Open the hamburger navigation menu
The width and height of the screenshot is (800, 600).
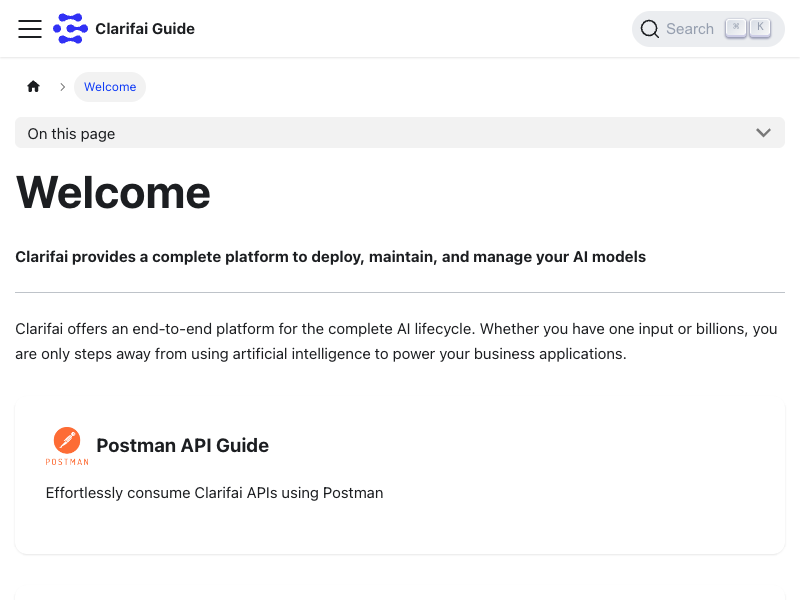[x=30, y=29]
